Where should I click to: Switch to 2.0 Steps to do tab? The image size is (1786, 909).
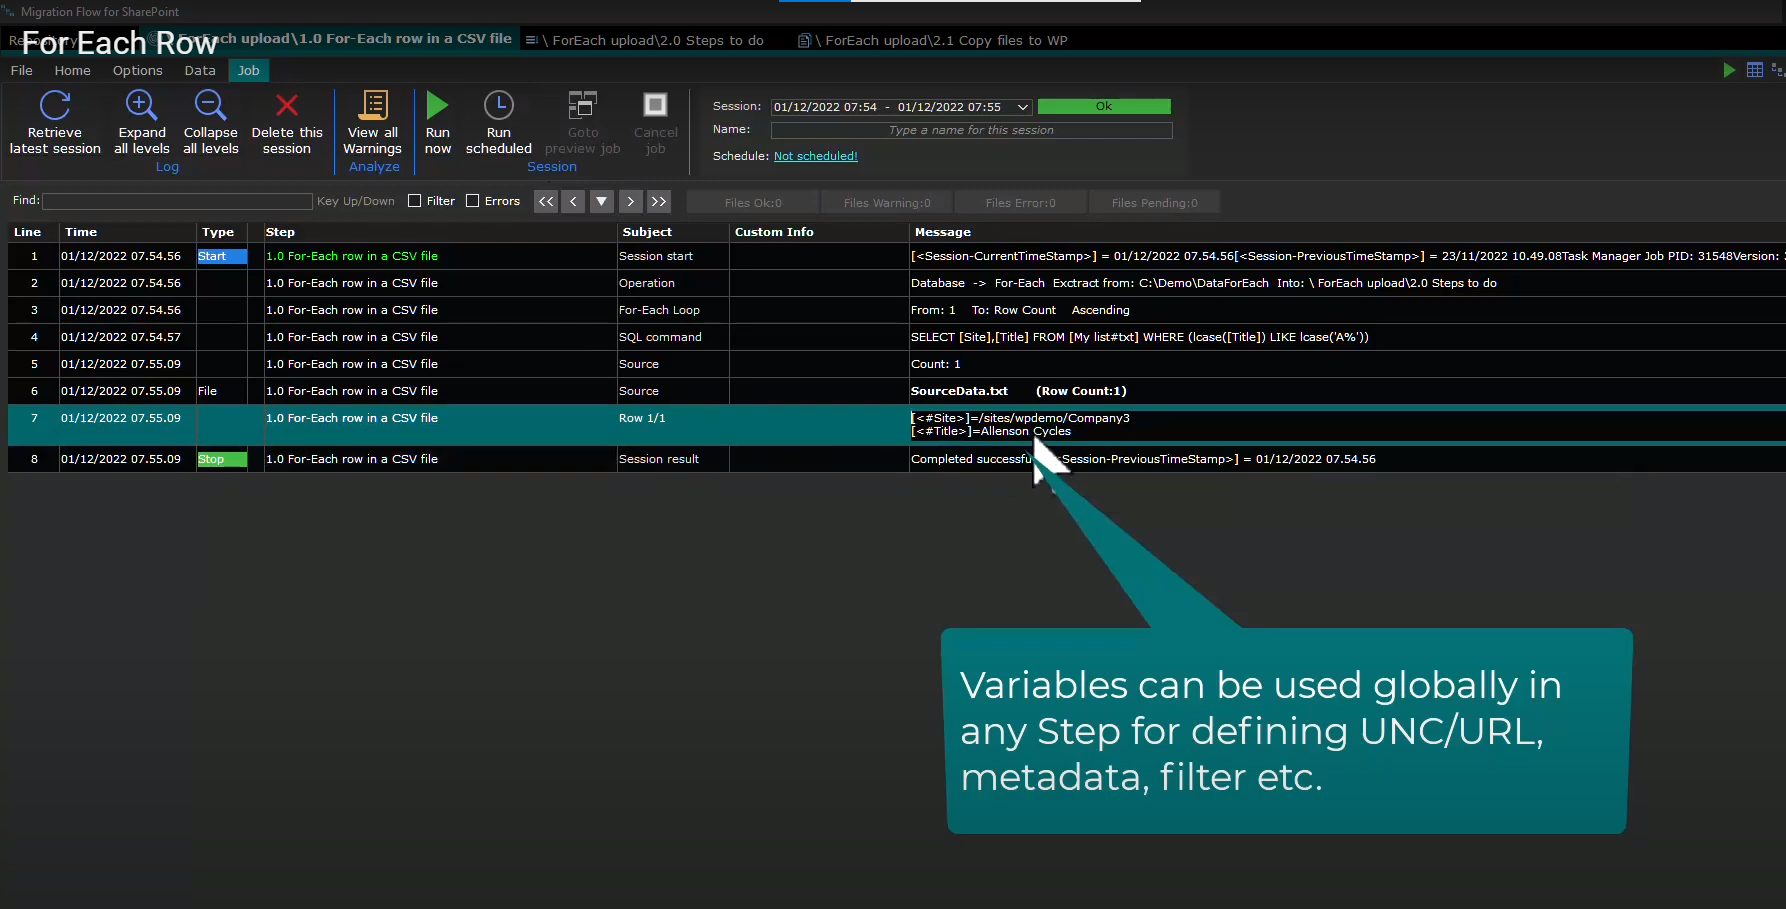click(645, 40)
